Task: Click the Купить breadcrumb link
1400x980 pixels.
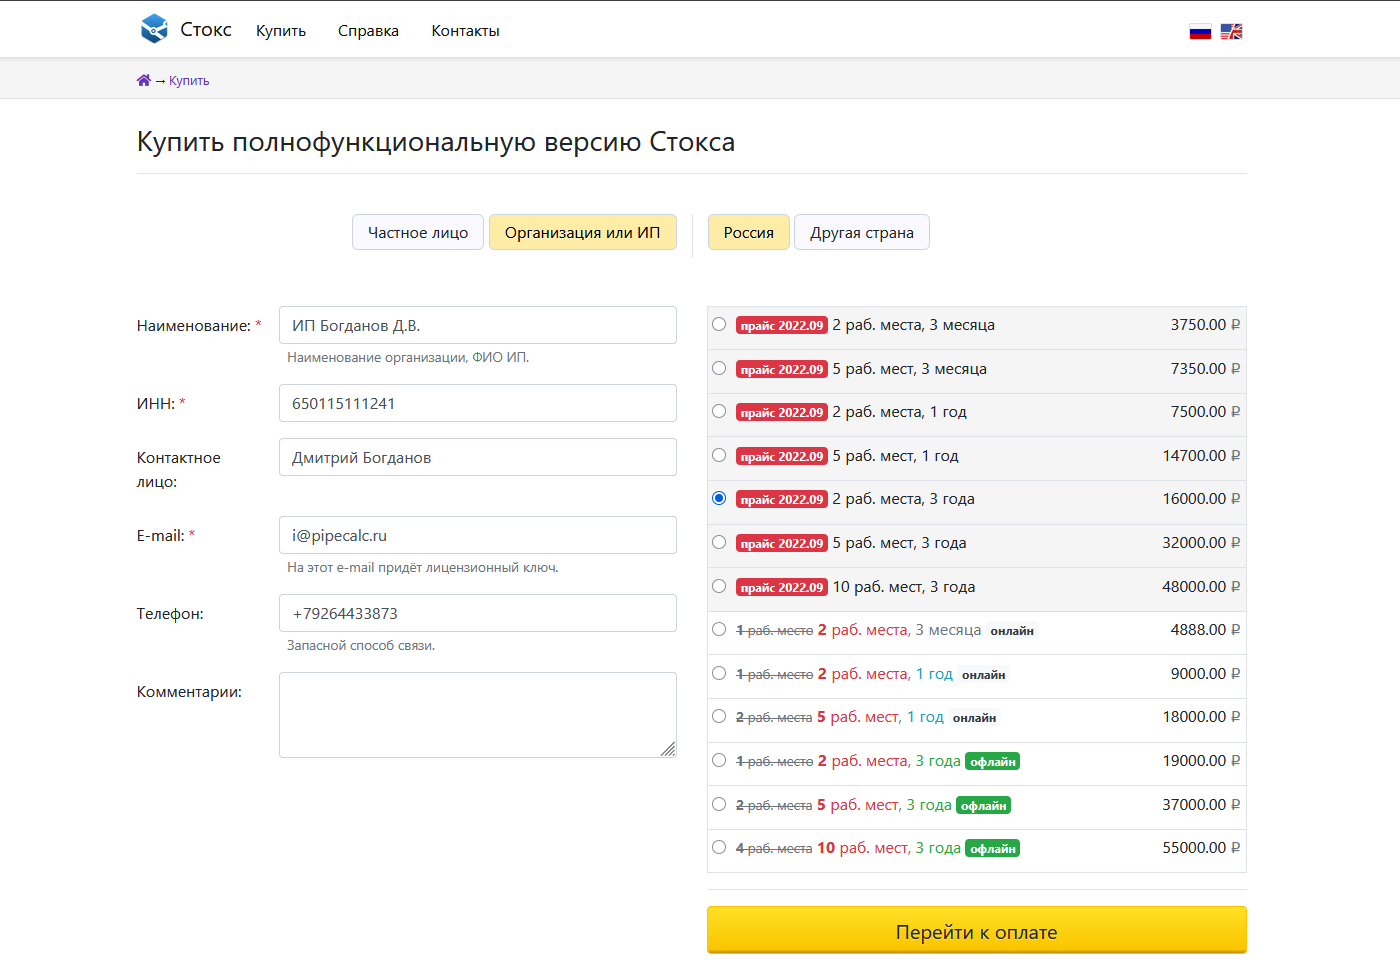Action: pos(189,81)
